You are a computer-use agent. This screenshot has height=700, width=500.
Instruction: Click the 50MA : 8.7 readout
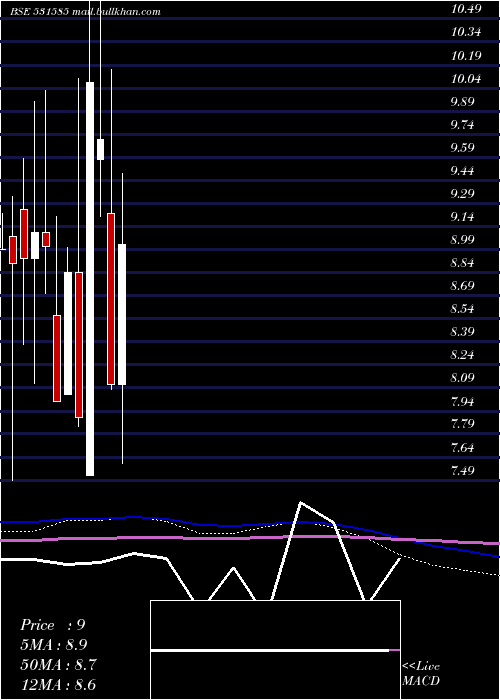click(x=58, y=665)
